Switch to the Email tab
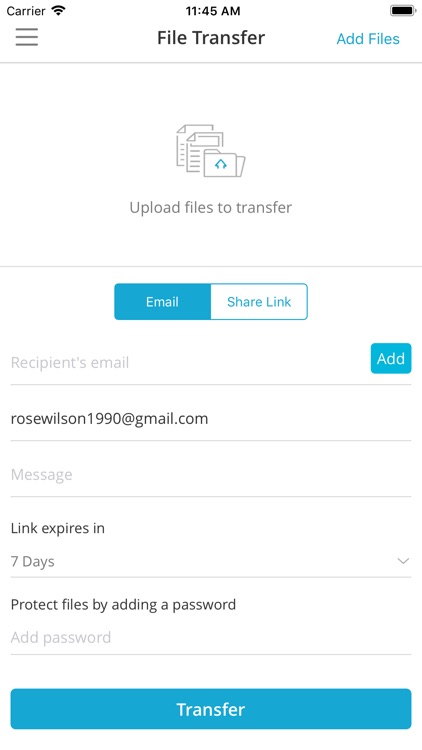This screenshot has height=750, width=422. point(162,302)
